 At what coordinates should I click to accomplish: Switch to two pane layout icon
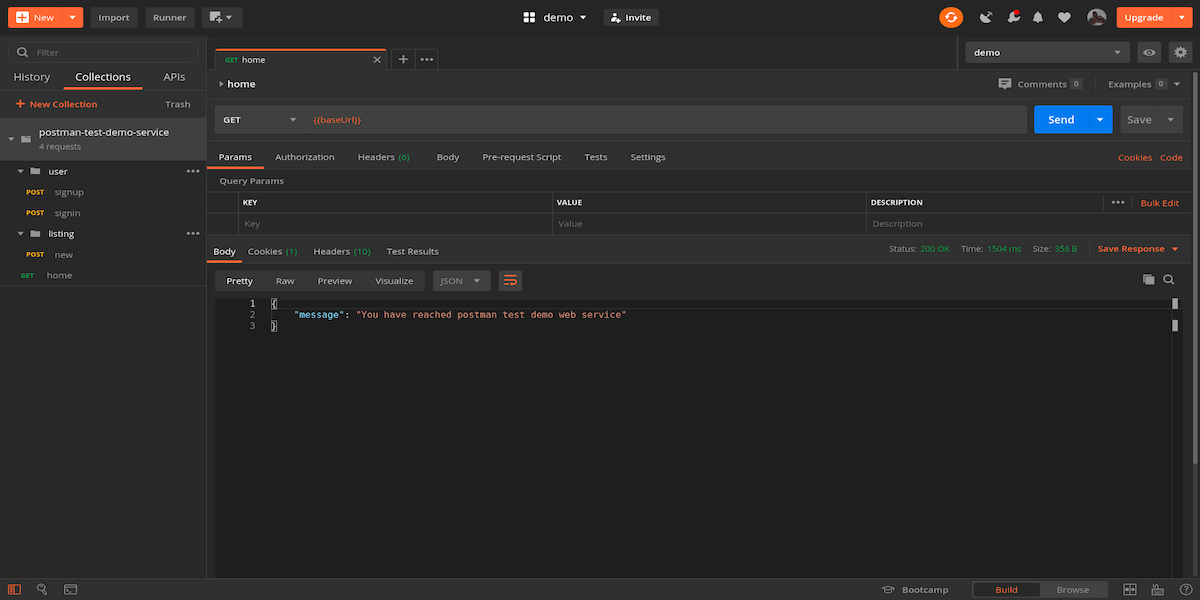pos(1130,589)
